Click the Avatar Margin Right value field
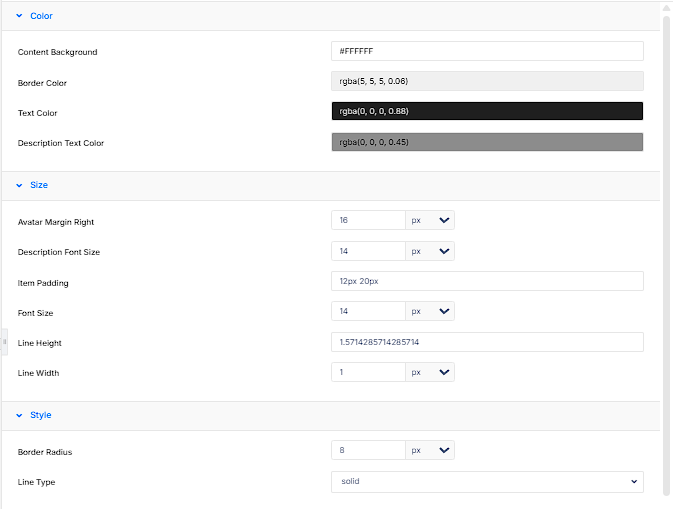The image size is (673, 509). point(368,220)
